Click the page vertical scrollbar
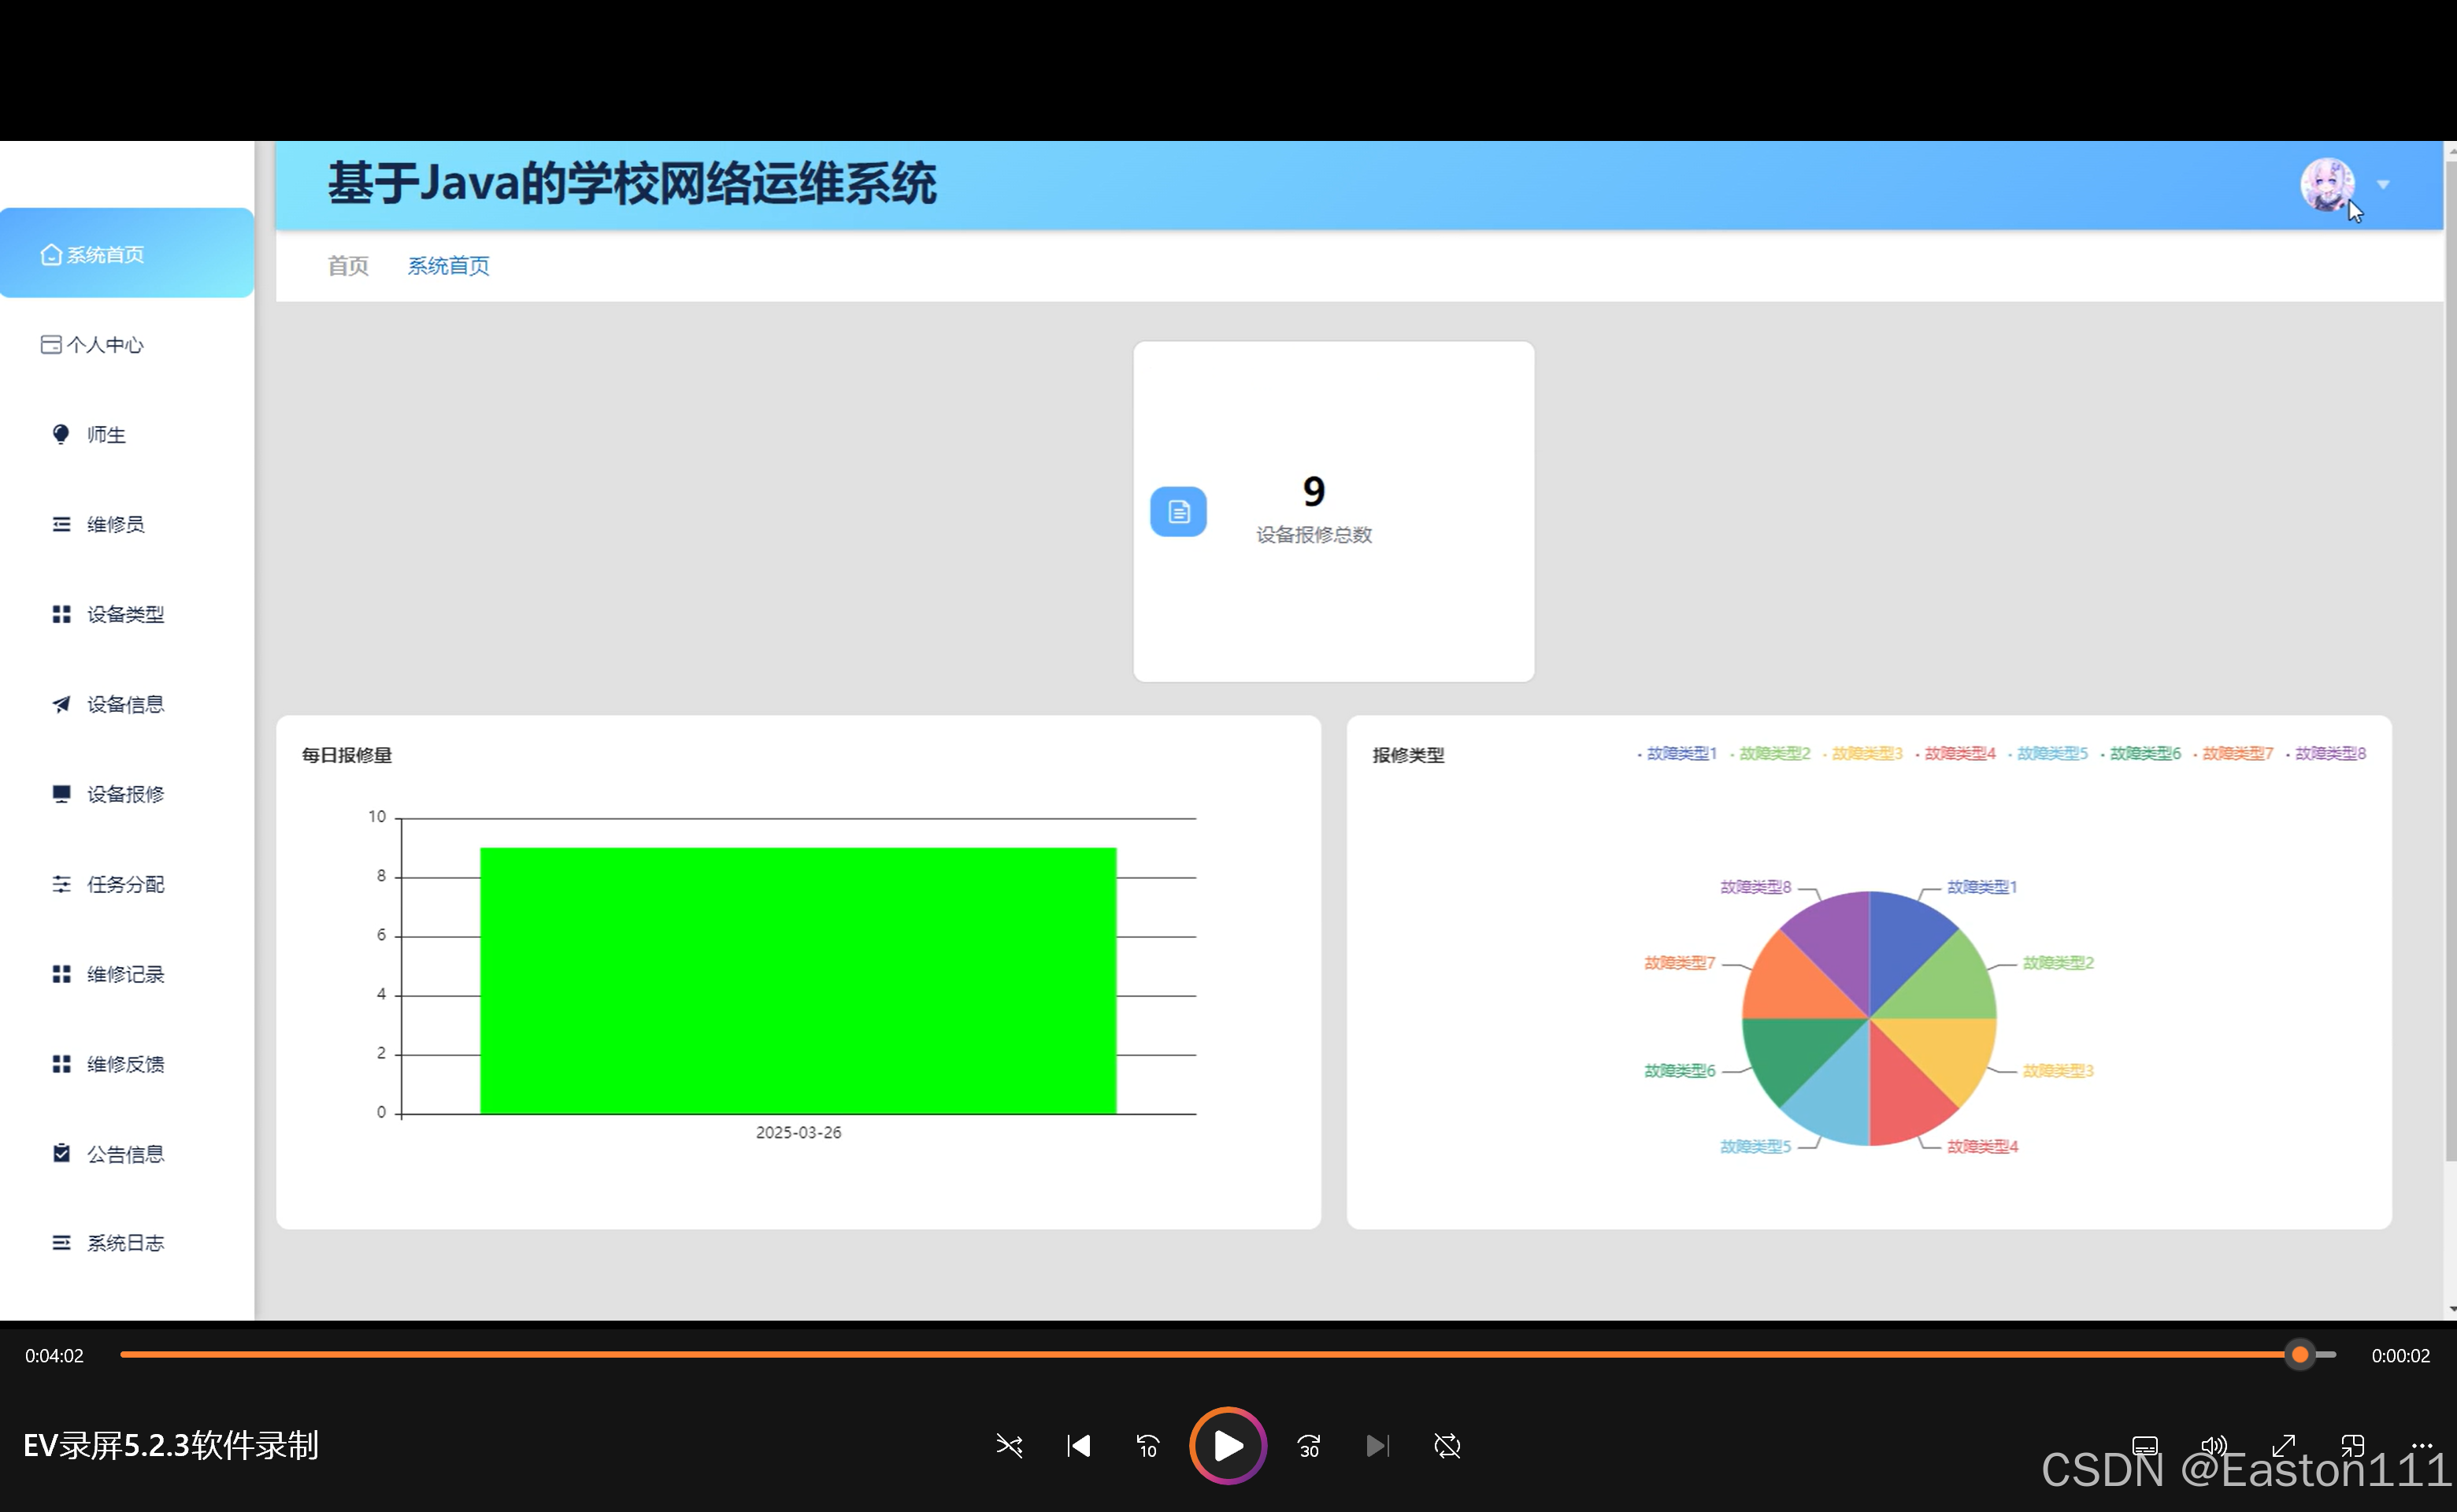2457x1512 pixels. (2450, 660)
